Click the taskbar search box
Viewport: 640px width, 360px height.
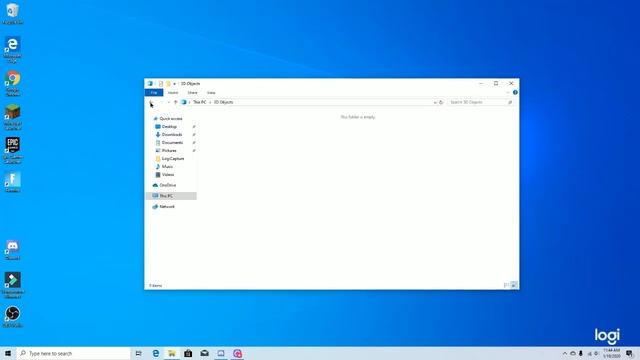pos(74,353)
